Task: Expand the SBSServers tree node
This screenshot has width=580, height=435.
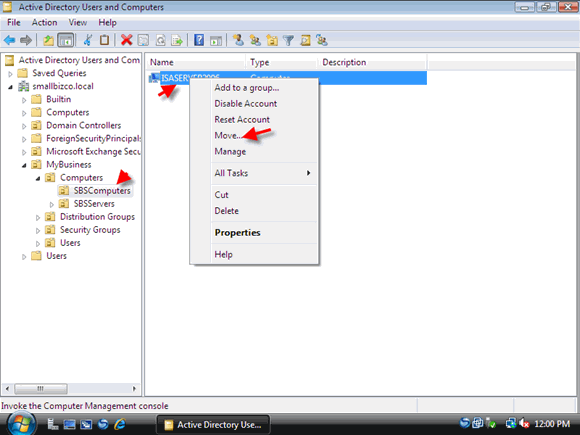Action: point(52,204)
